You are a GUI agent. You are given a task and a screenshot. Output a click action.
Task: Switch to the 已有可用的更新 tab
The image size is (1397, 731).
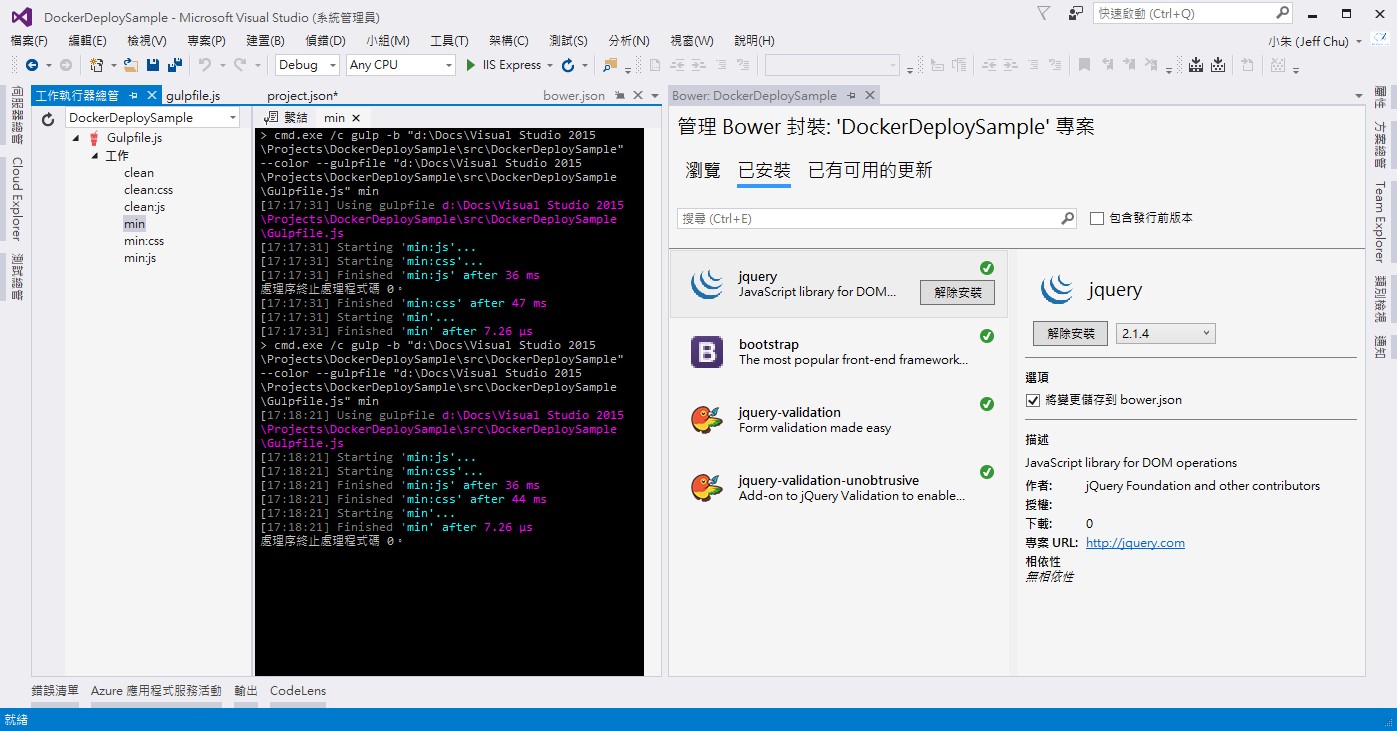[870, 170]
